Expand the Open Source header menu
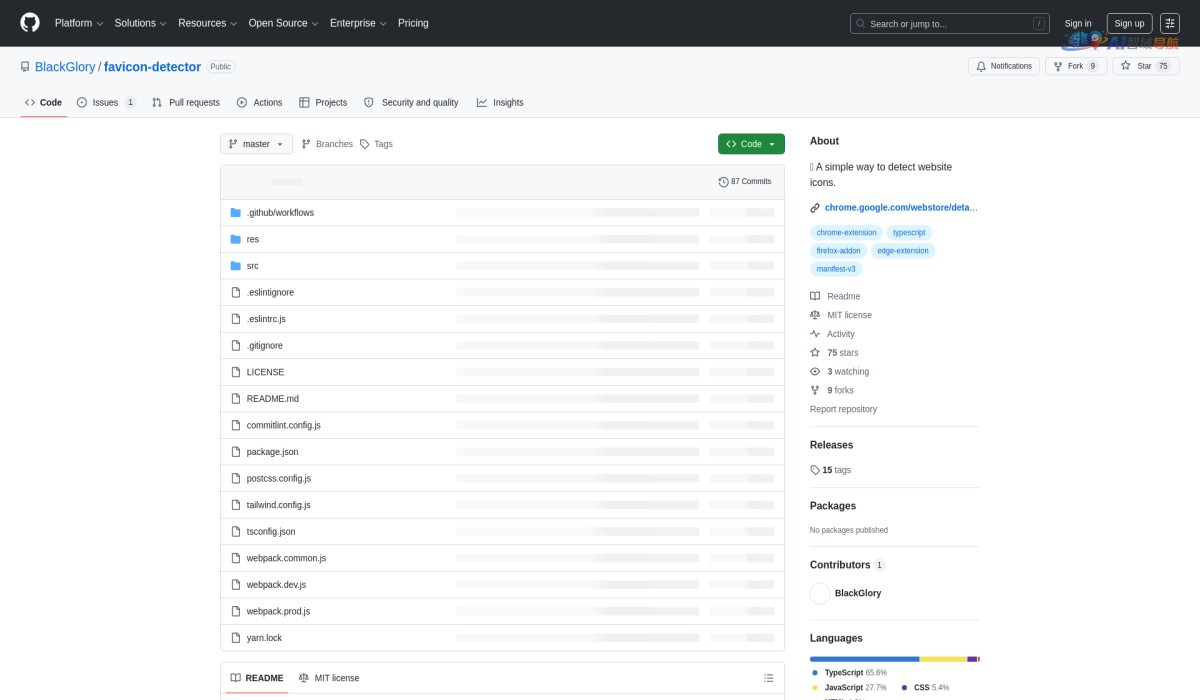This screenshot has height=700, width=1200. pyautogui.click(x=283, y=23)
